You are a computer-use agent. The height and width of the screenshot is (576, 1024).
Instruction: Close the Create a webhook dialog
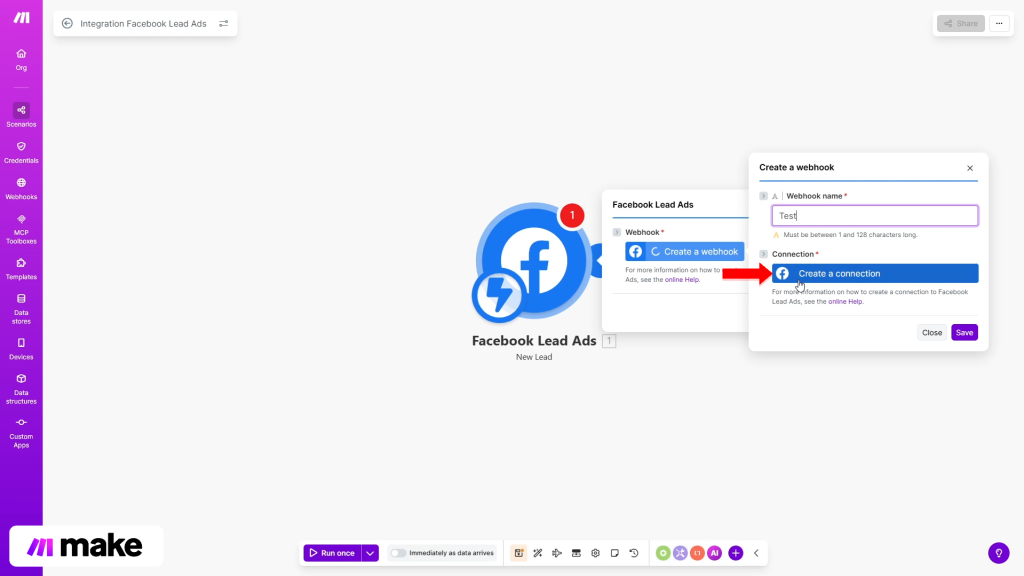click(970, 168)
